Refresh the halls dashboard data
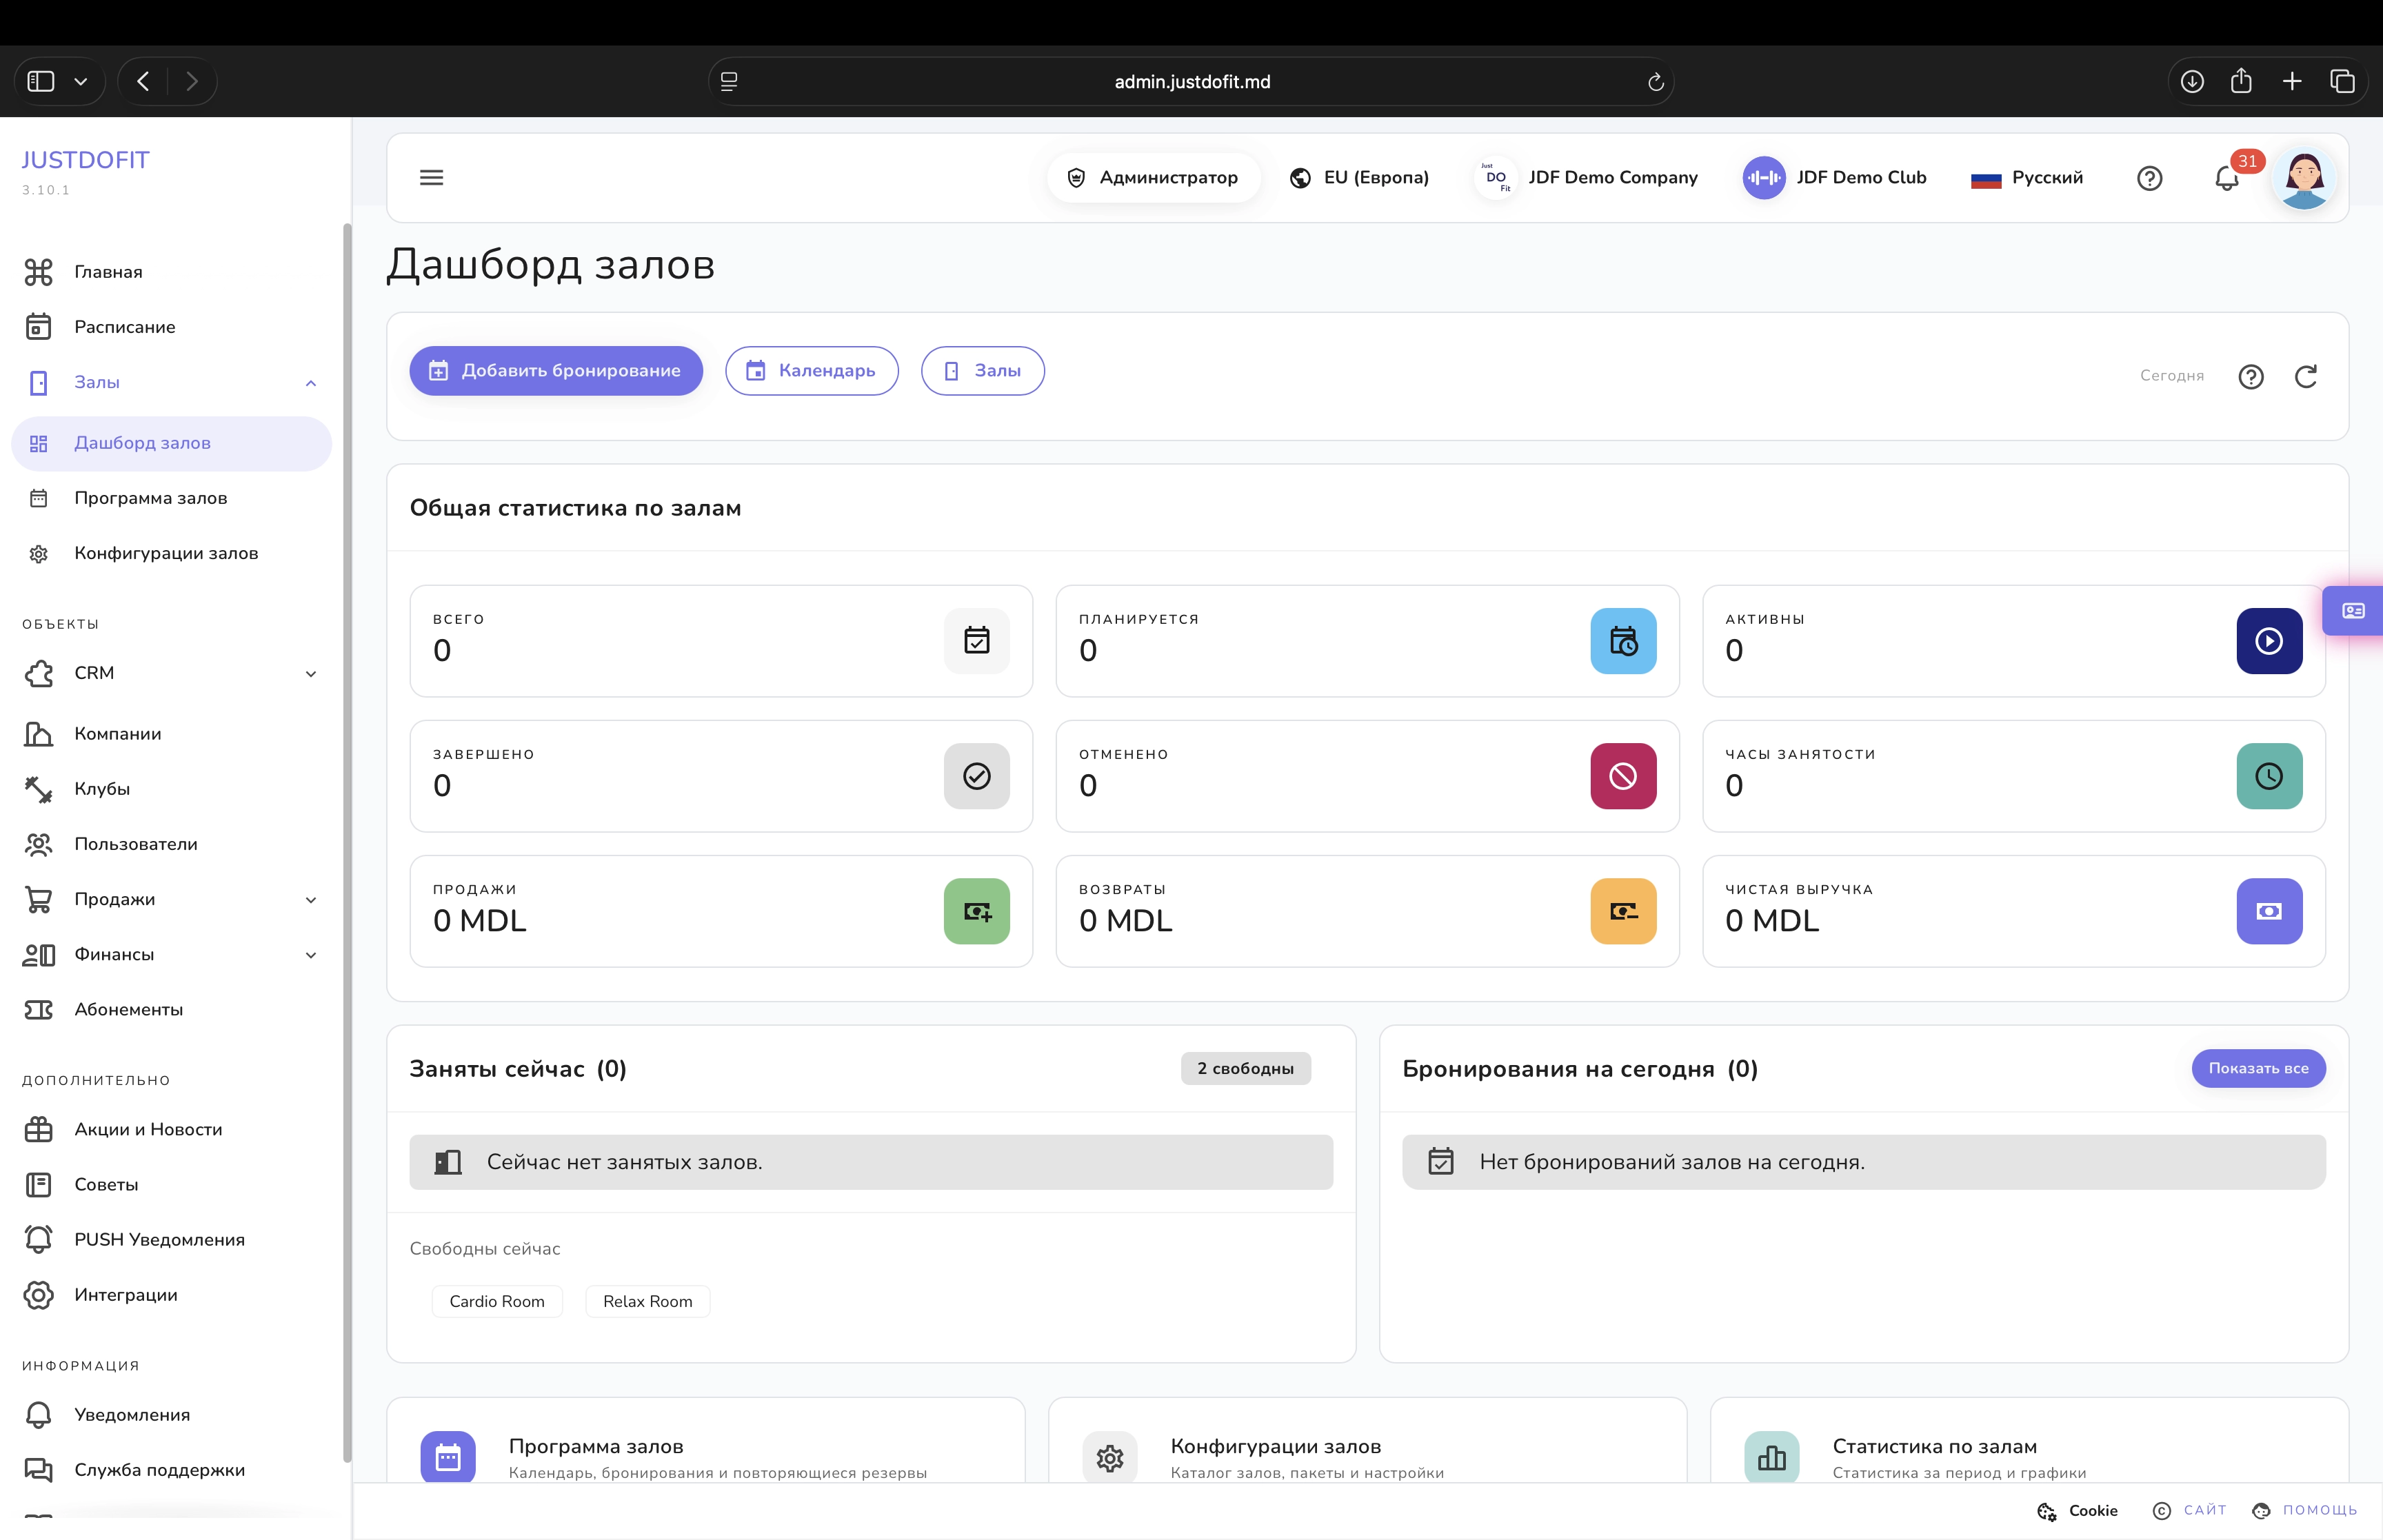This screenshot has height=1540, width=2383. pyautogui.click(x=2305, y=377)
